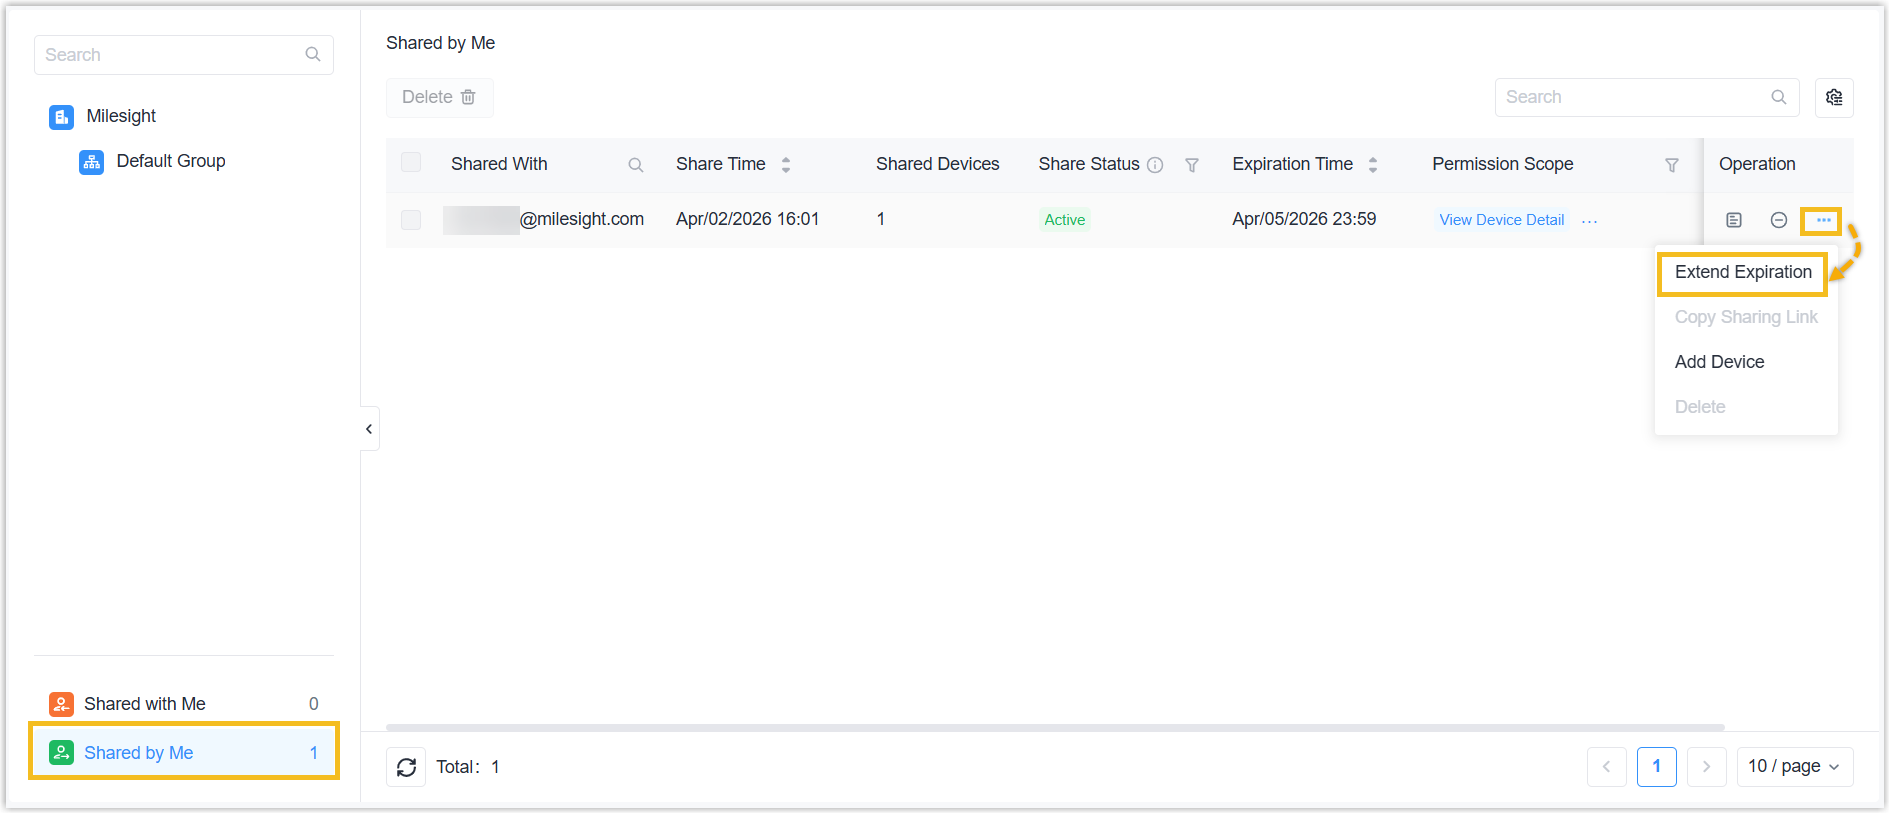The width and height of the screenshot is (1890, 814).
Task: Toggle the select-all checkbox in table header
Action: 411,163
